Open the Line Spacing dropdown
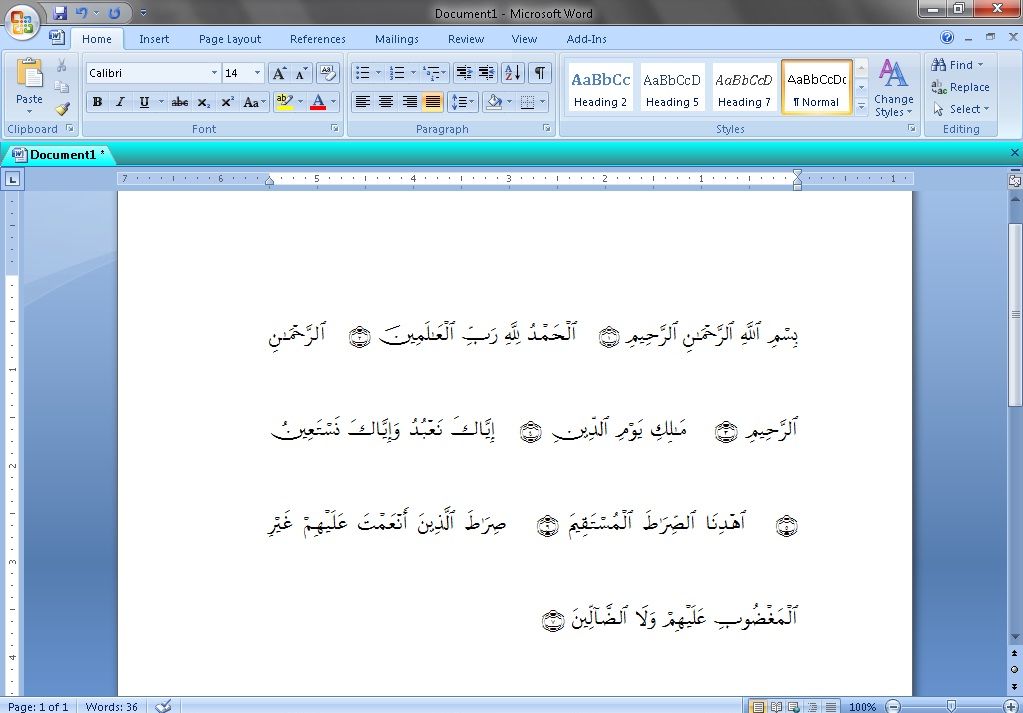Viewport: 1023px width, 713px height. coord(460,101)
